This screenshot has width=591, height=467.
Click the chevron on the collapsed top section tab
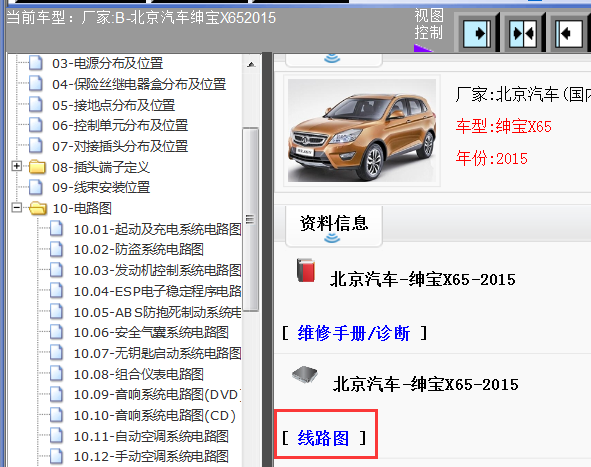click(332, 58)
